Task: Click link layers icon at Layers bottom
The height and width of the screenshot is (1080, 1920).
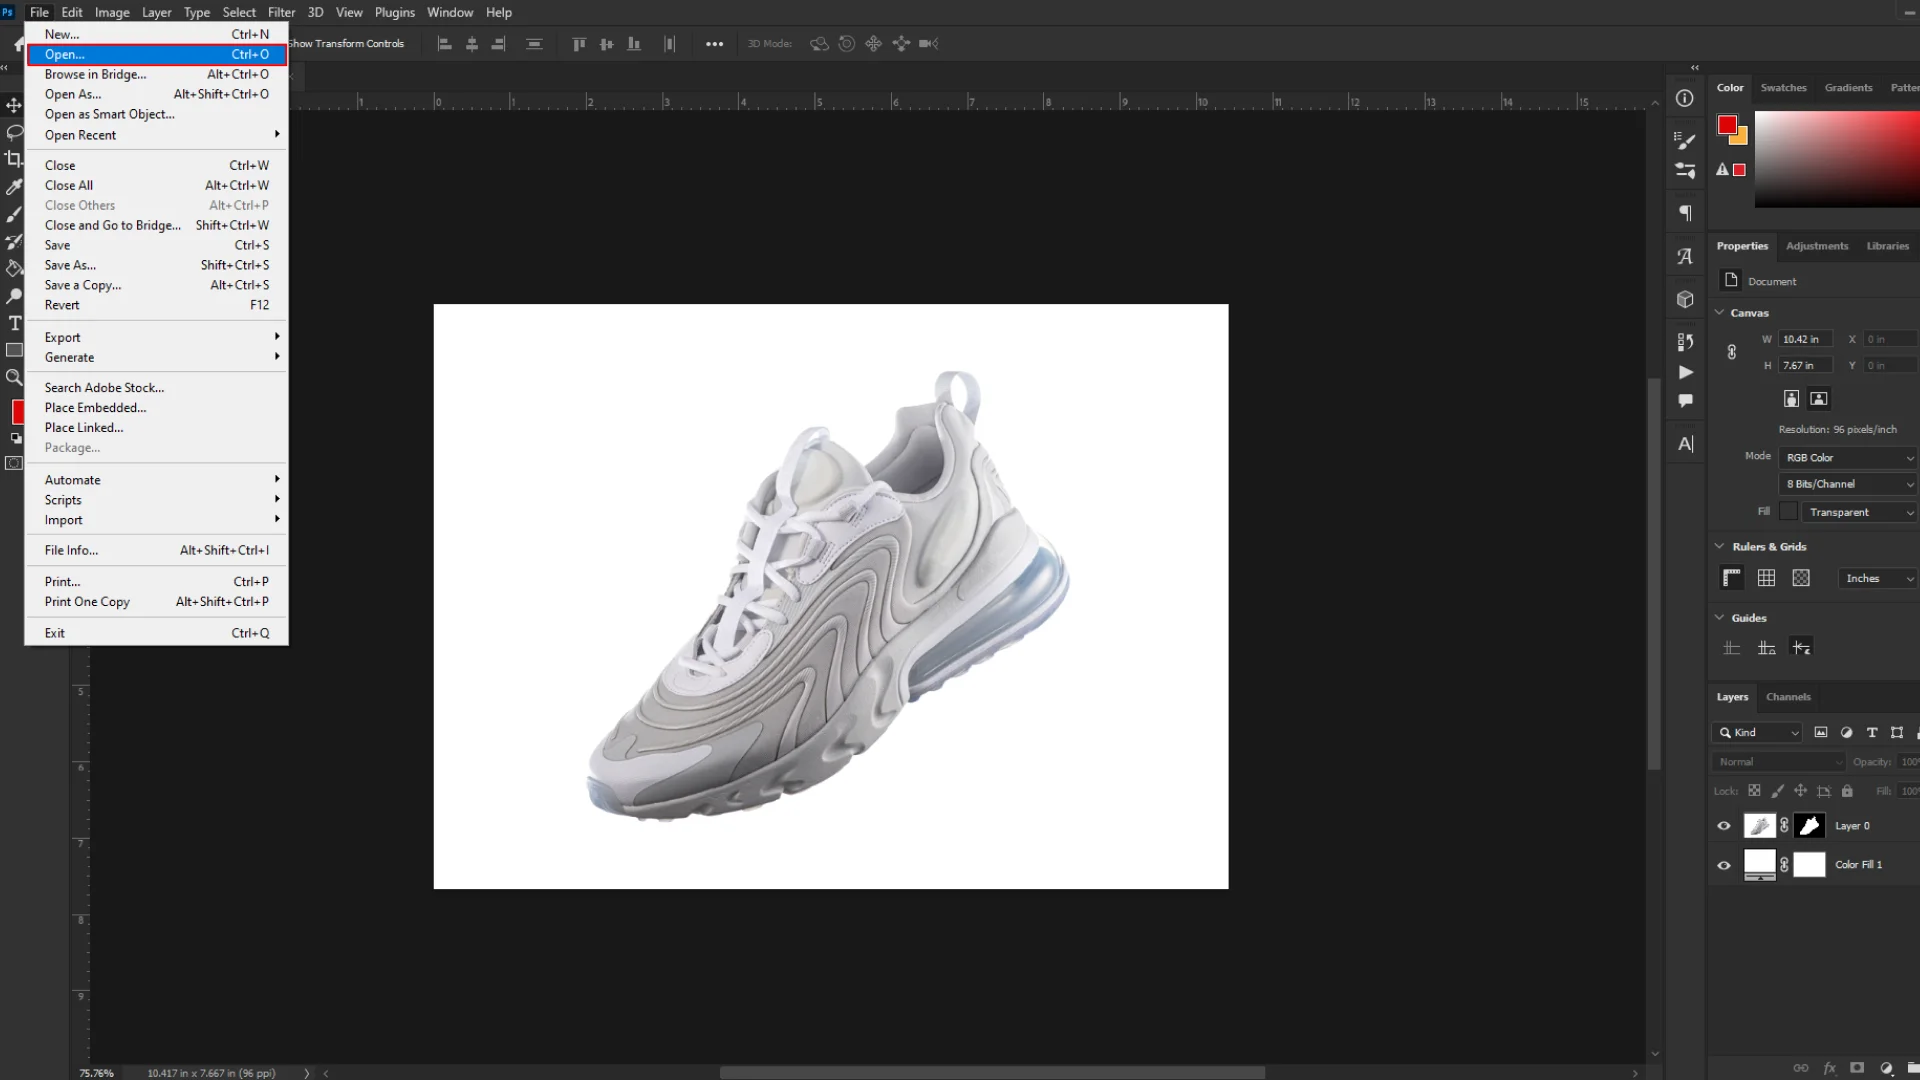Action: 1800,1068
